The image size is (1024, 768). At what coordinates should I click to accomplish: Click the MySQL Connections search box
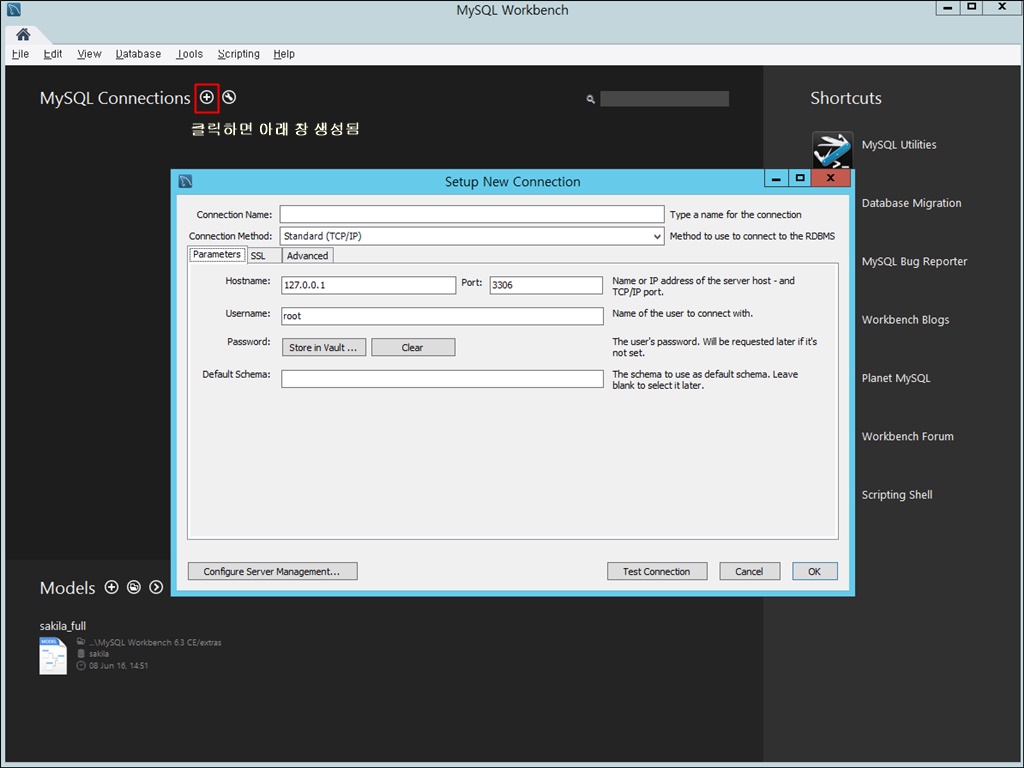664,99
